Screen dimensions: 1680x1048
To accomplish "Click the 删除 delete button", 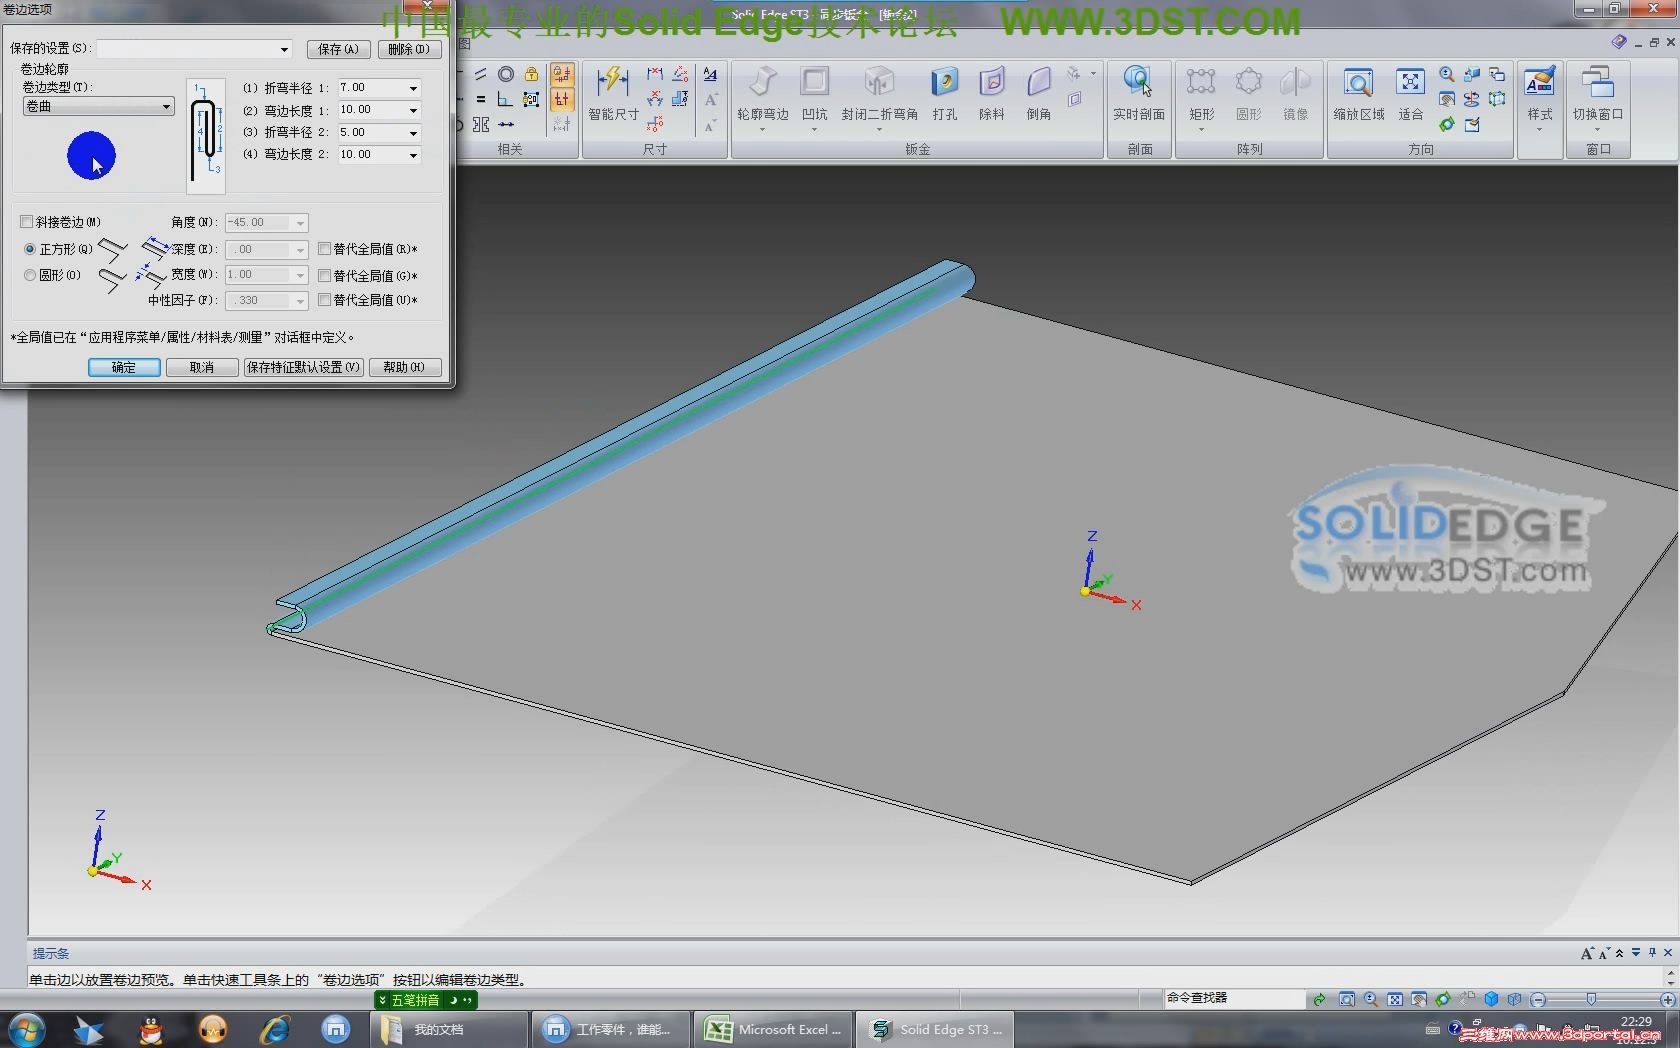I will pyautogui.click(x=409, y=49).
